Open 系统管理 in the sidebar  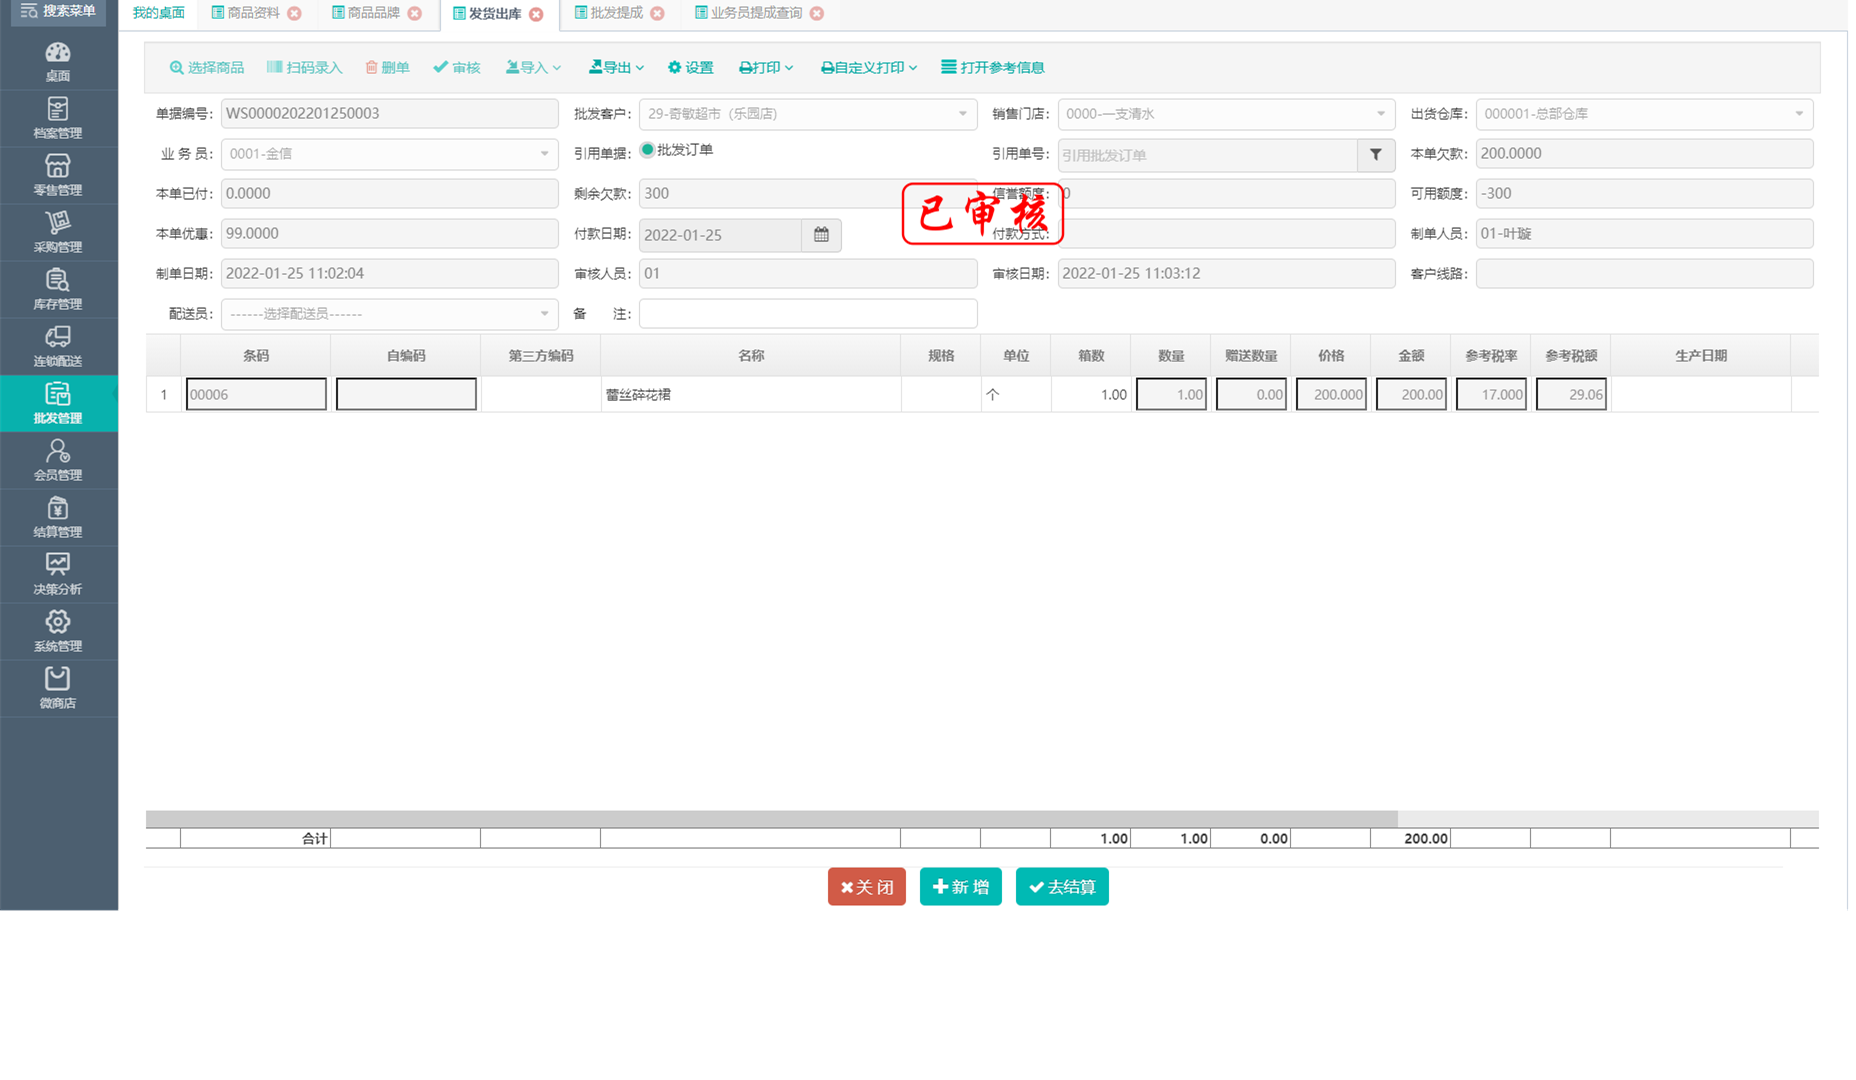tap(58, 631)
